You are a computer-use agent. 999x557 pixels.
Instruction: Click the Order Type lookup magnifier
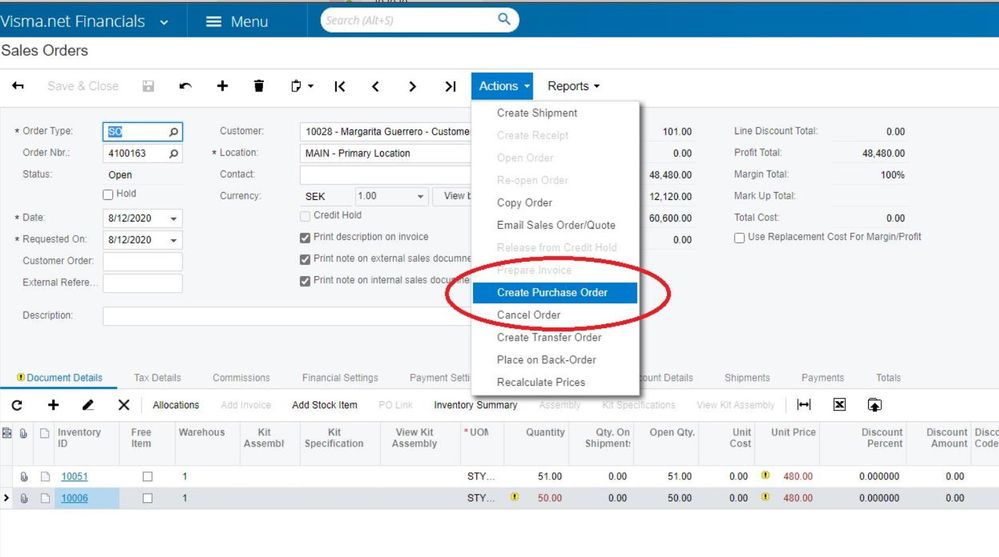coord(173,131)
